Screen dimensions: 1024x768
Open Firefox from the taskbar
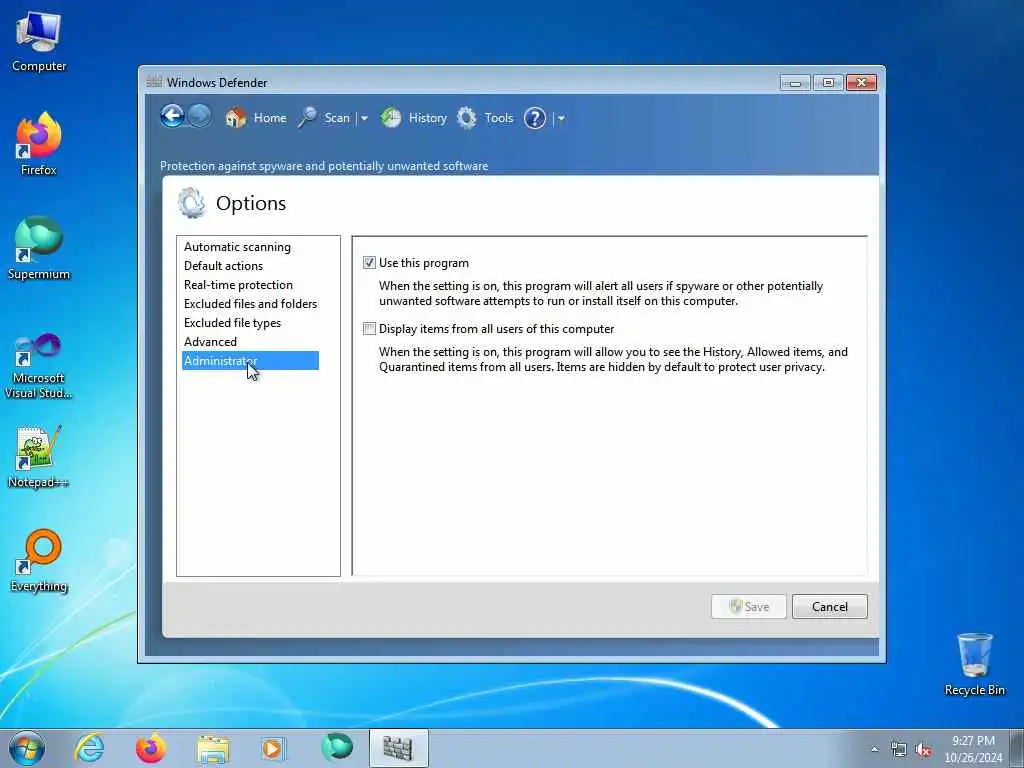(x=151, y=748)
